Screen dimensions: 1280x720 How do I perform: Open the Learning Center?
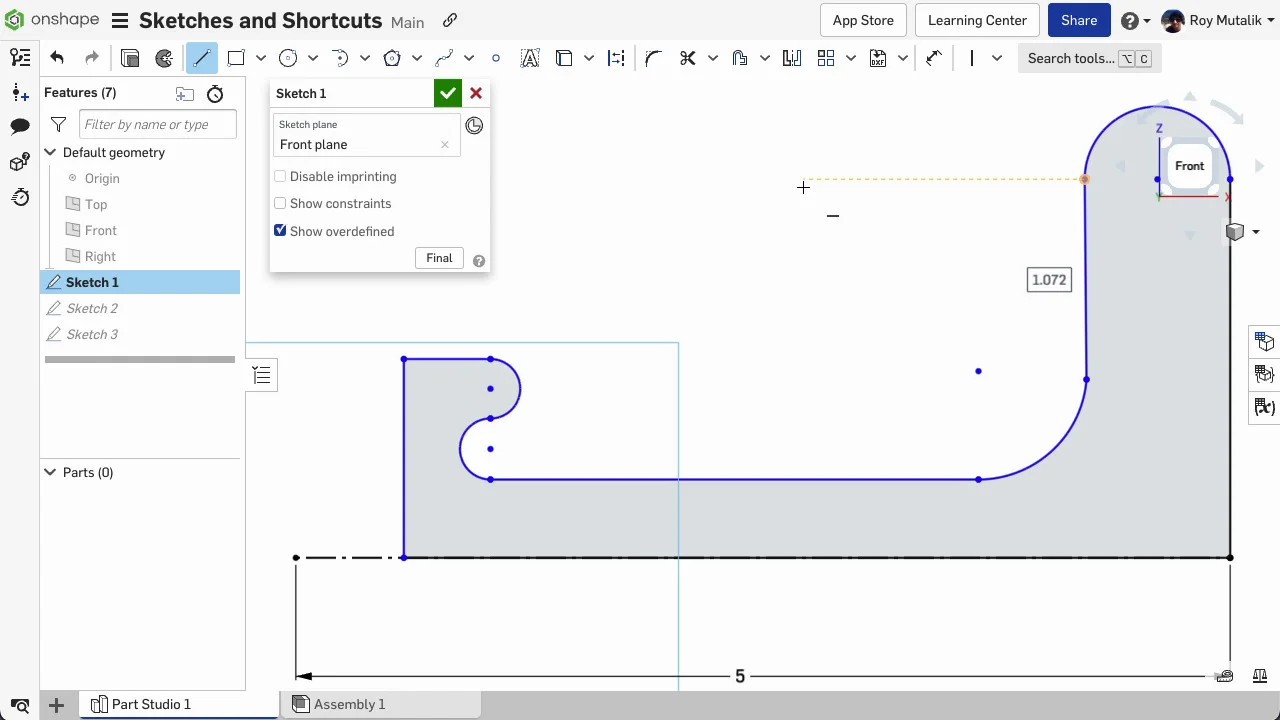pos(977,20)
